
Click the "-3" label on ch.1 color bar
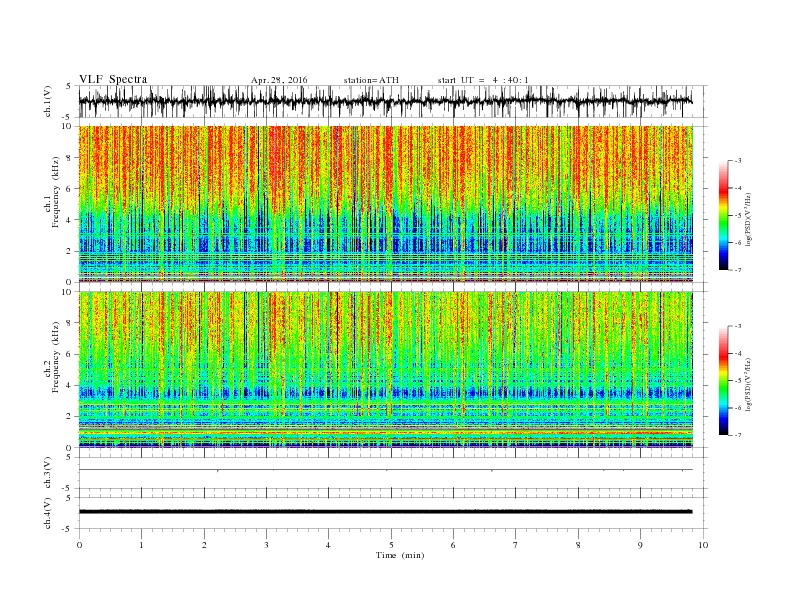coord(738,161)
